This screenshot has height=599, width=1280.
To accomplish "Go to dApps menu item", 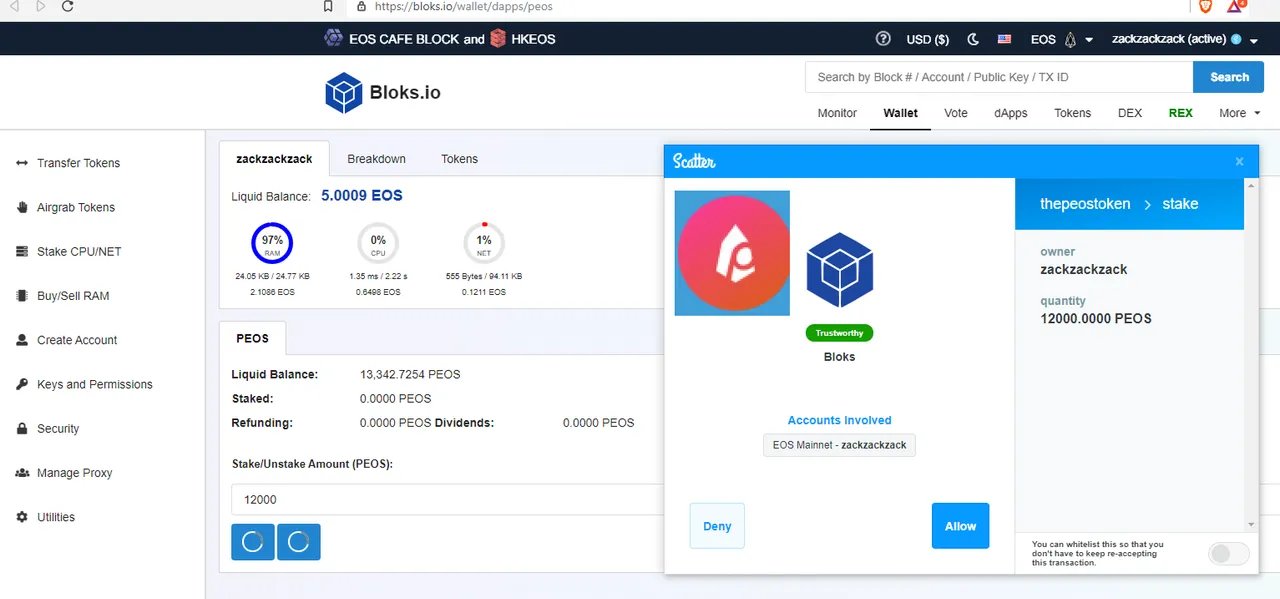I will [x=1011, y=113].
